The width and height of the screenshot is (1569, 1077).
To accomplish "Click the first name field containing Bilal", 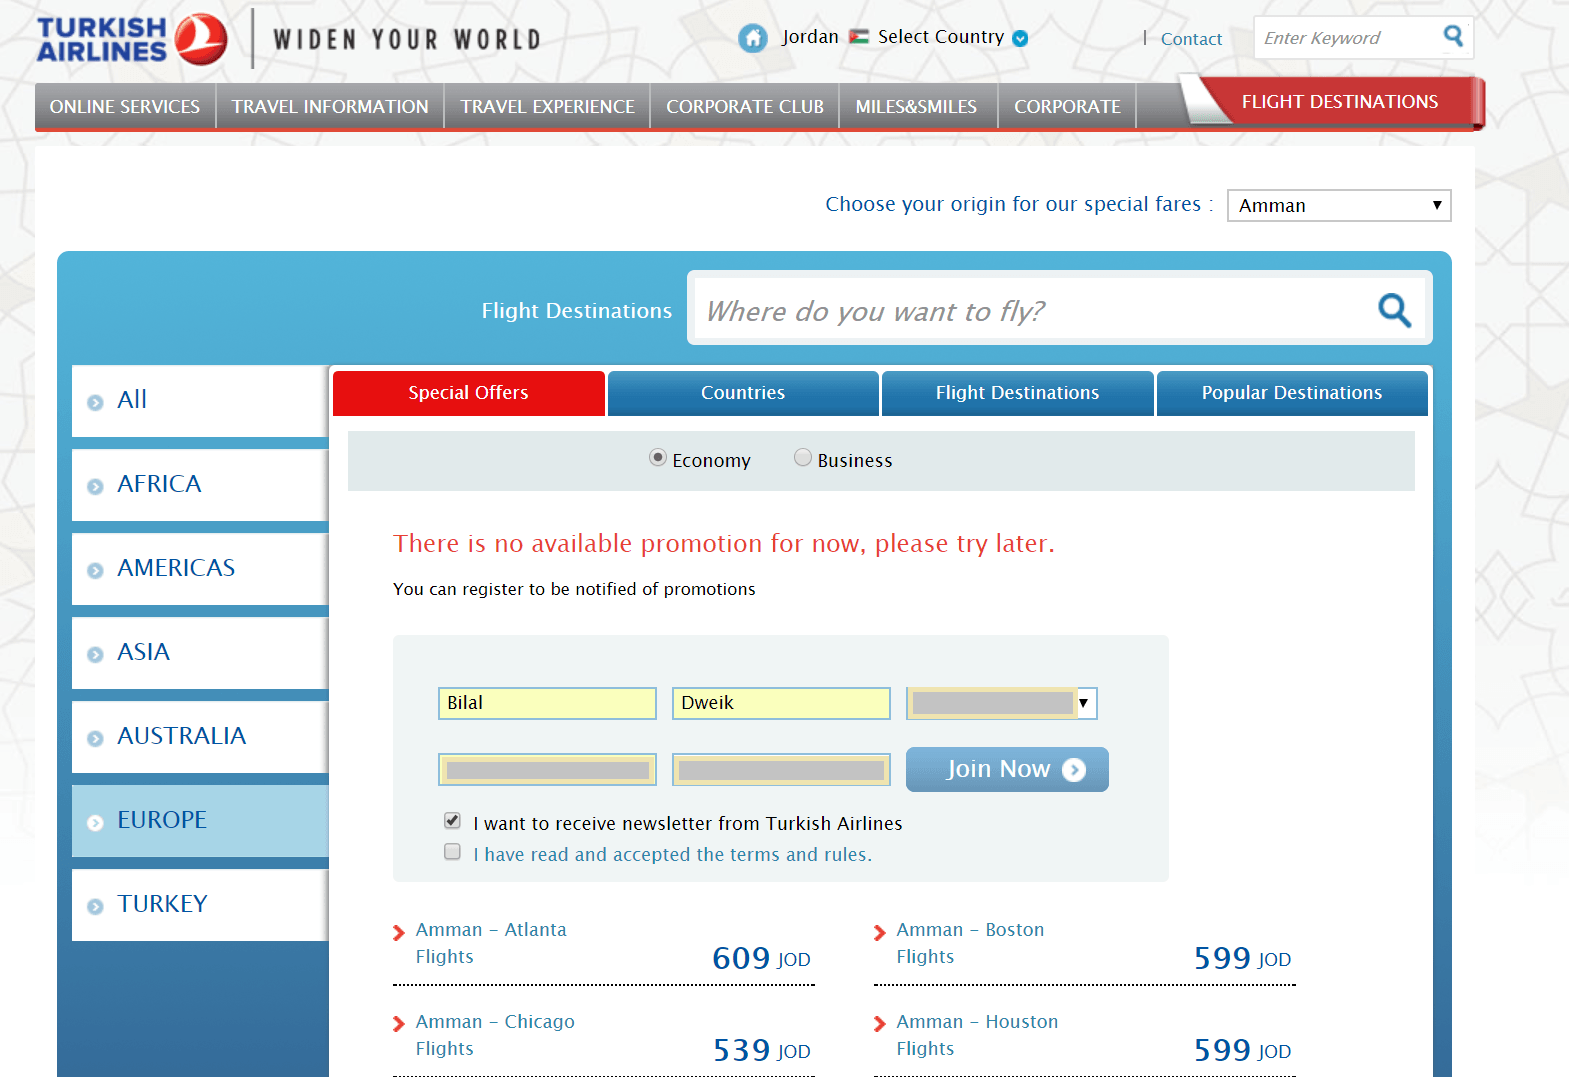I will pyautogui.click(x=547, y=703).
